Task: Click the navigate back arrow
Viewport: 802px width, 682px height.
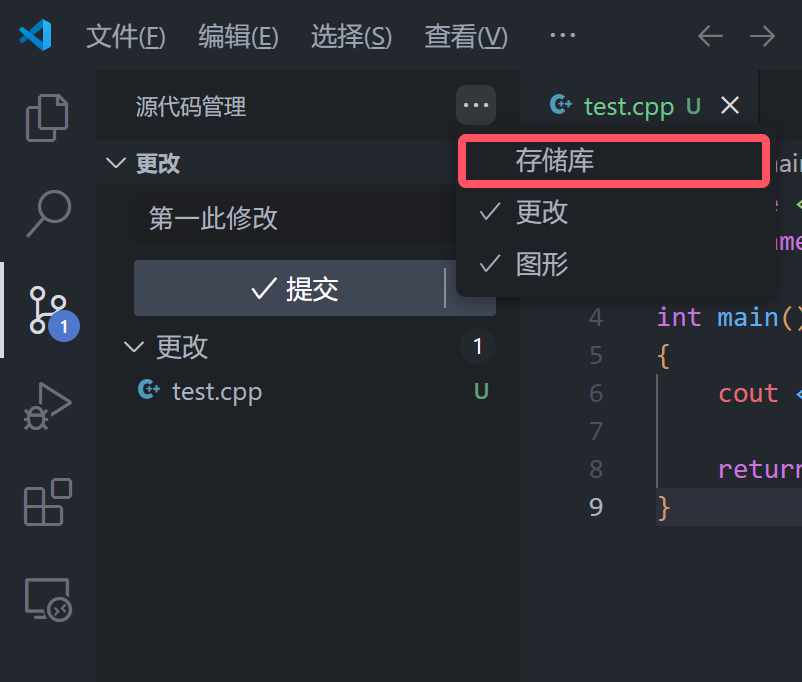Action: point(710,37)
